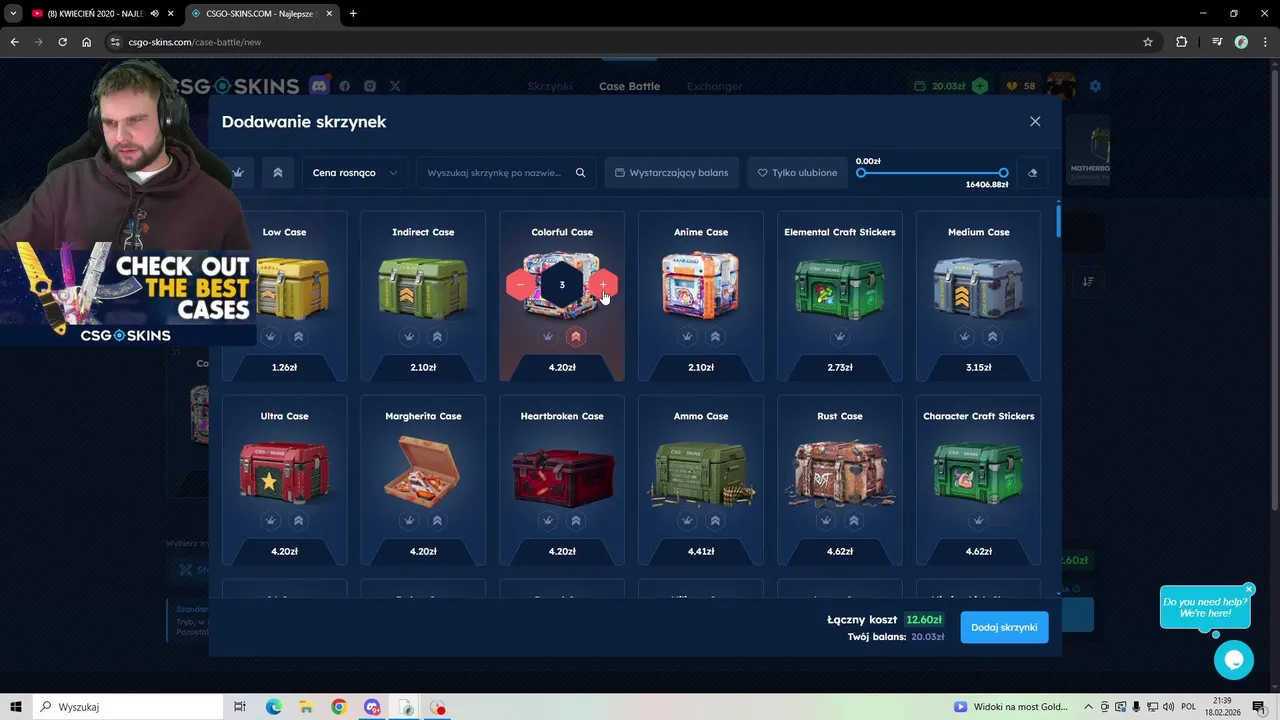1280x720 pixels.
Task: Toggle the double-chevron option under Medium Case
Action: [993, 337]
